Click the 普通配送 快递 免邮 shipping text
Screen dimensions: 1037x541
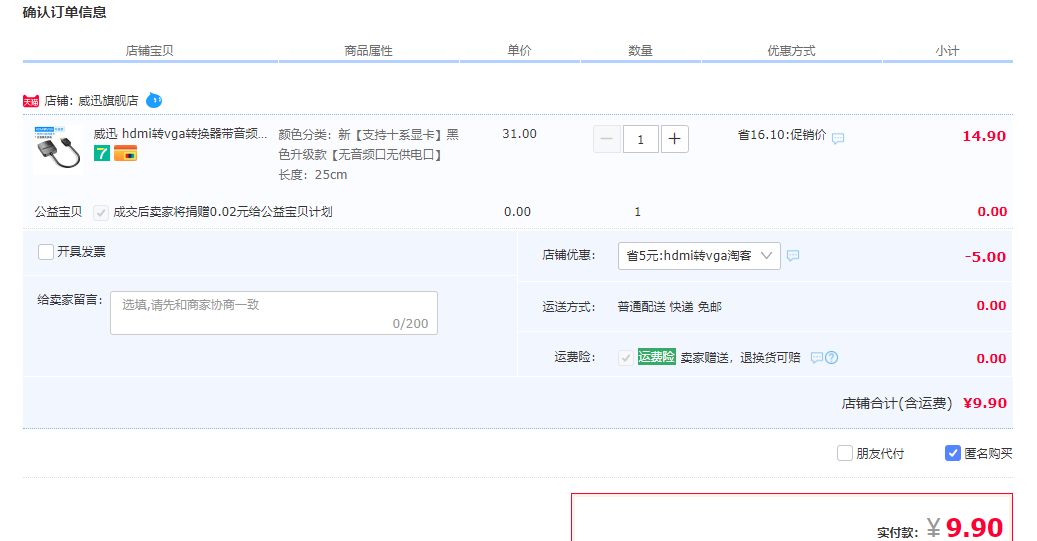(669, 307)
